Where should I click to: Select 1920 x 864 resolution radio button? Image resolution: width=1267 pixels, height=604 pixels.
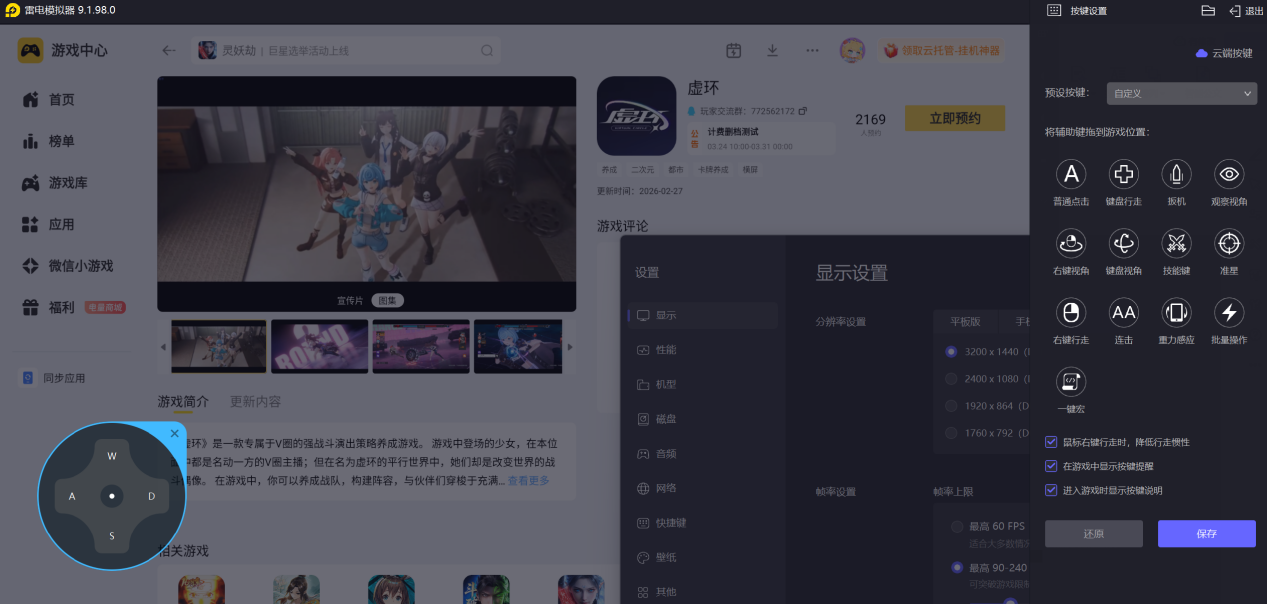(x=951, y=406)
